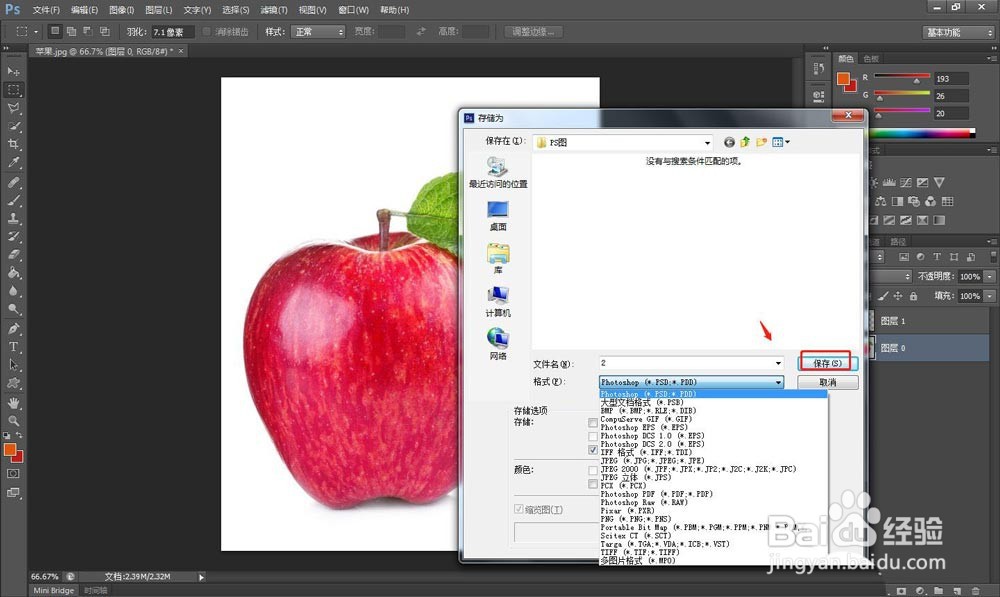1000x597 pixels.
Task: Click the layer lock-all icon
Action: (913, 296)
